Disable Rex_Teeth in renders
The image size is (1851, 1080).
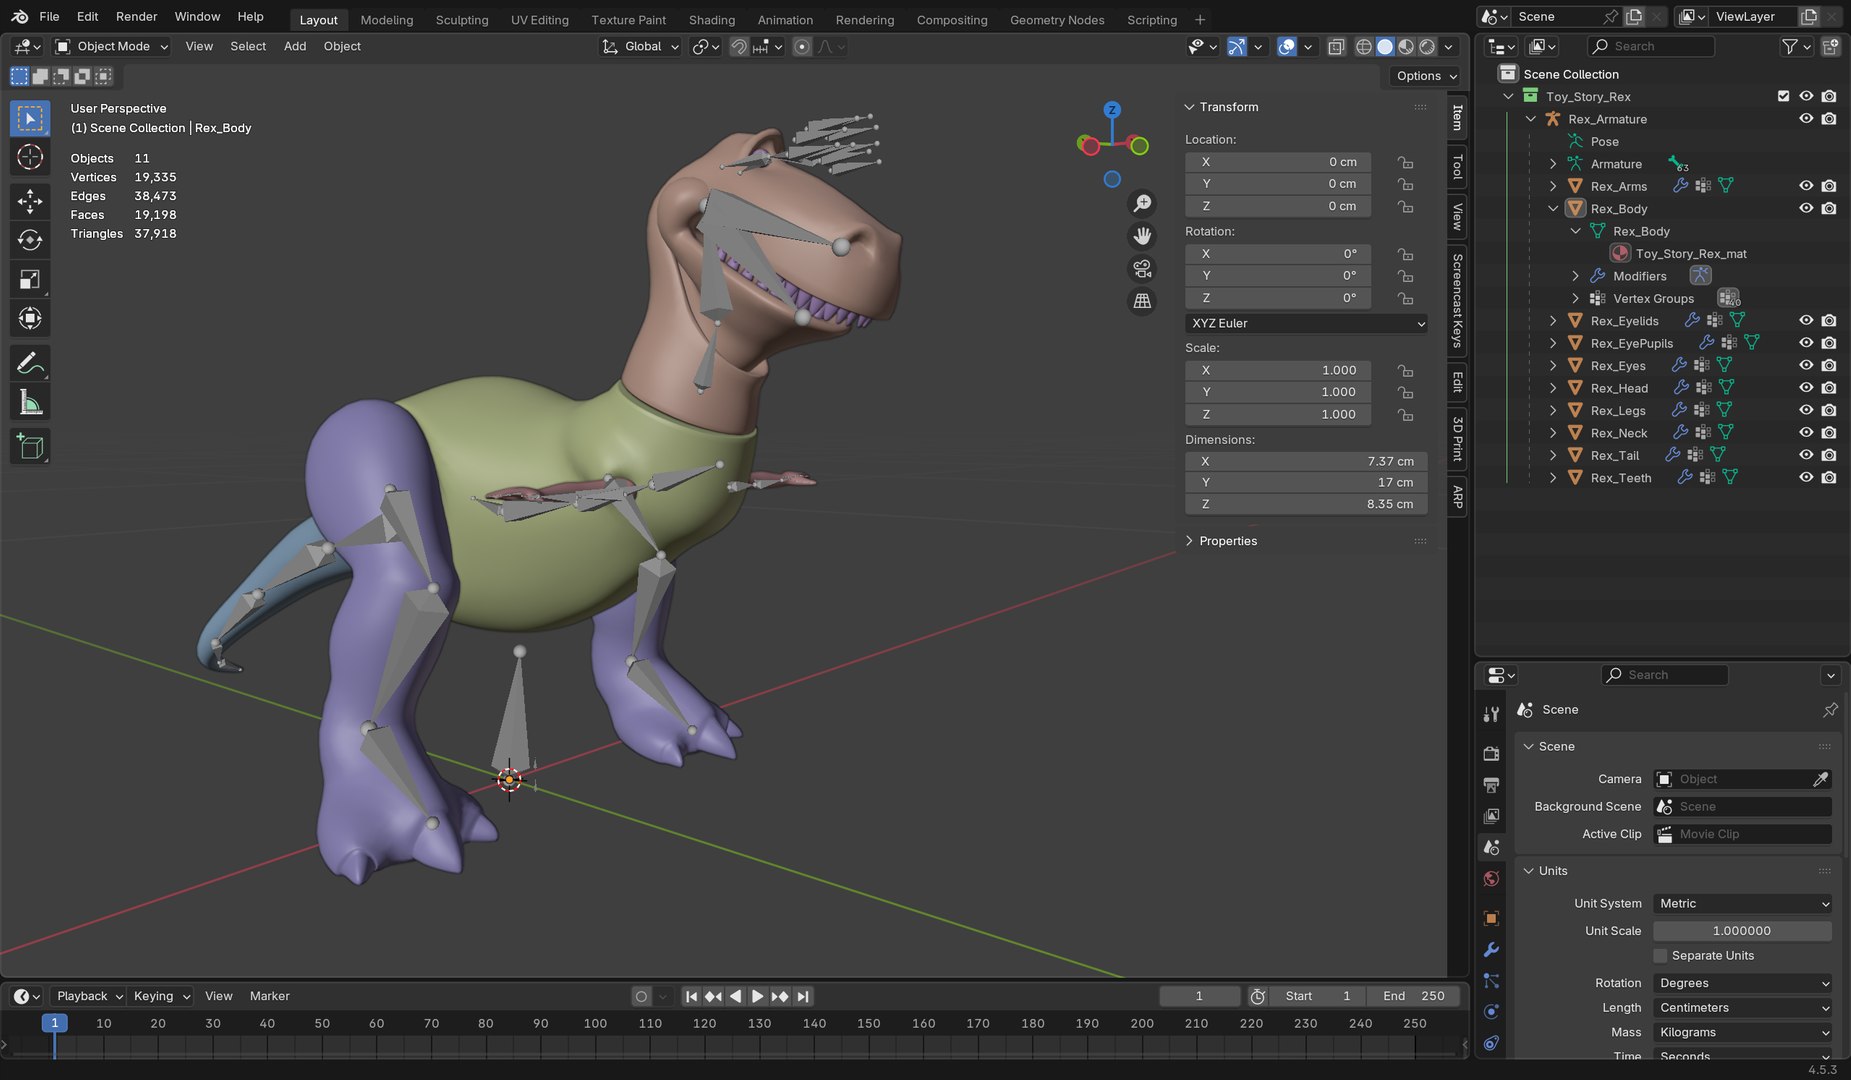[x=1829, y=478]
